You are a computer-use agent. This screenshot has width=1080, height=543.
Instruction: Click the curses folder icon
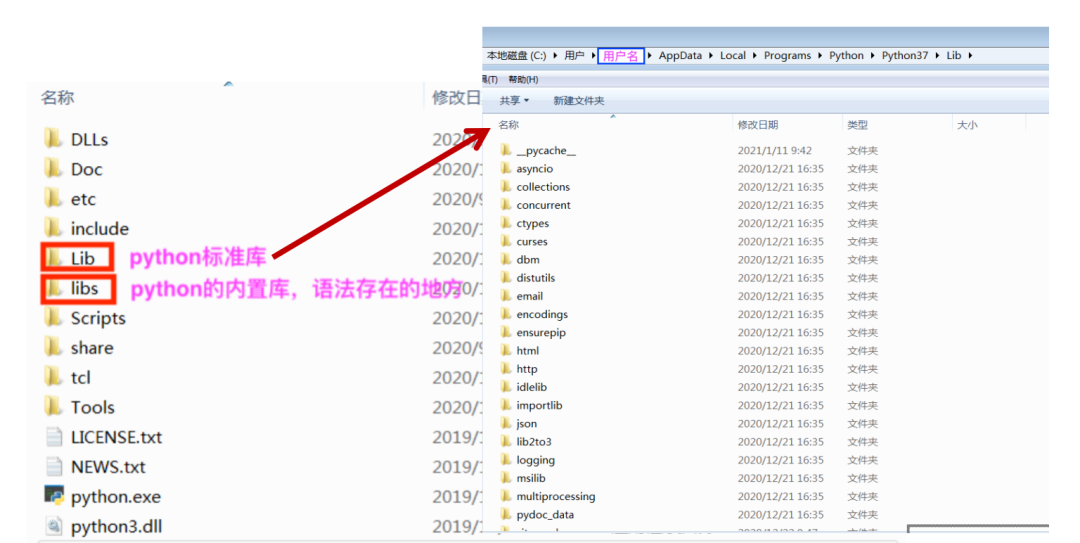coord(506,241)
